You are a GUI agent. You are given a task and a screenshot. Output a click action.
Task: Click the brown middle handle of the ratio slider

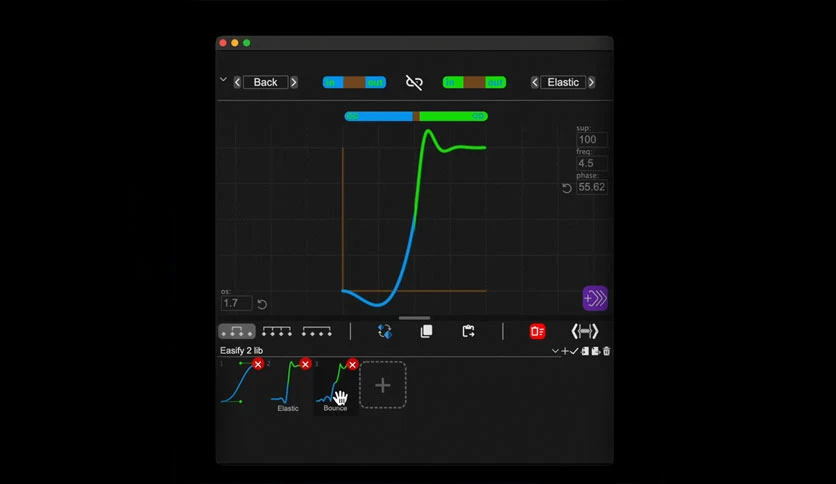[416, 116]
